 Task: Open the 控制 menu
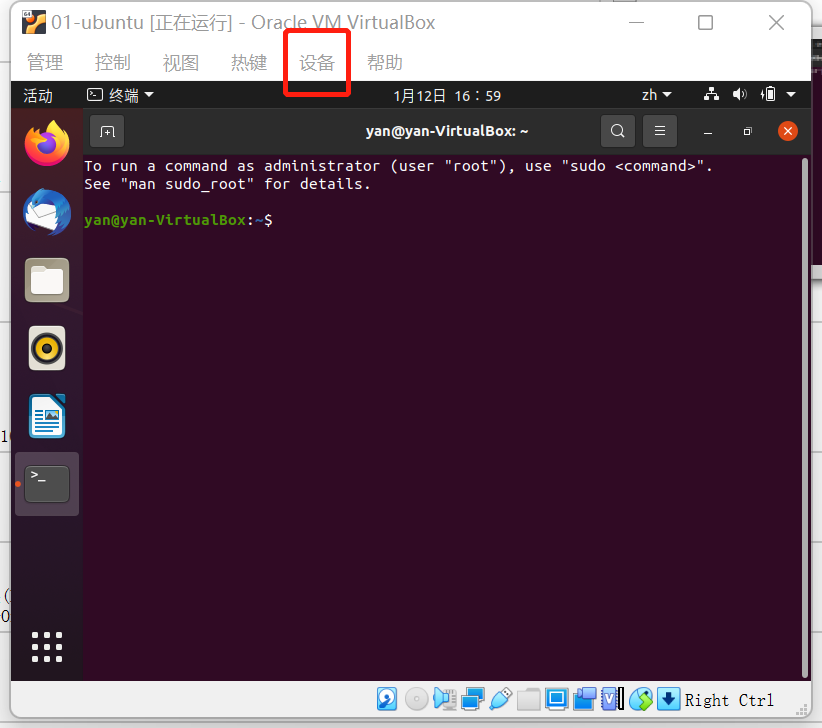coord(113,63)
